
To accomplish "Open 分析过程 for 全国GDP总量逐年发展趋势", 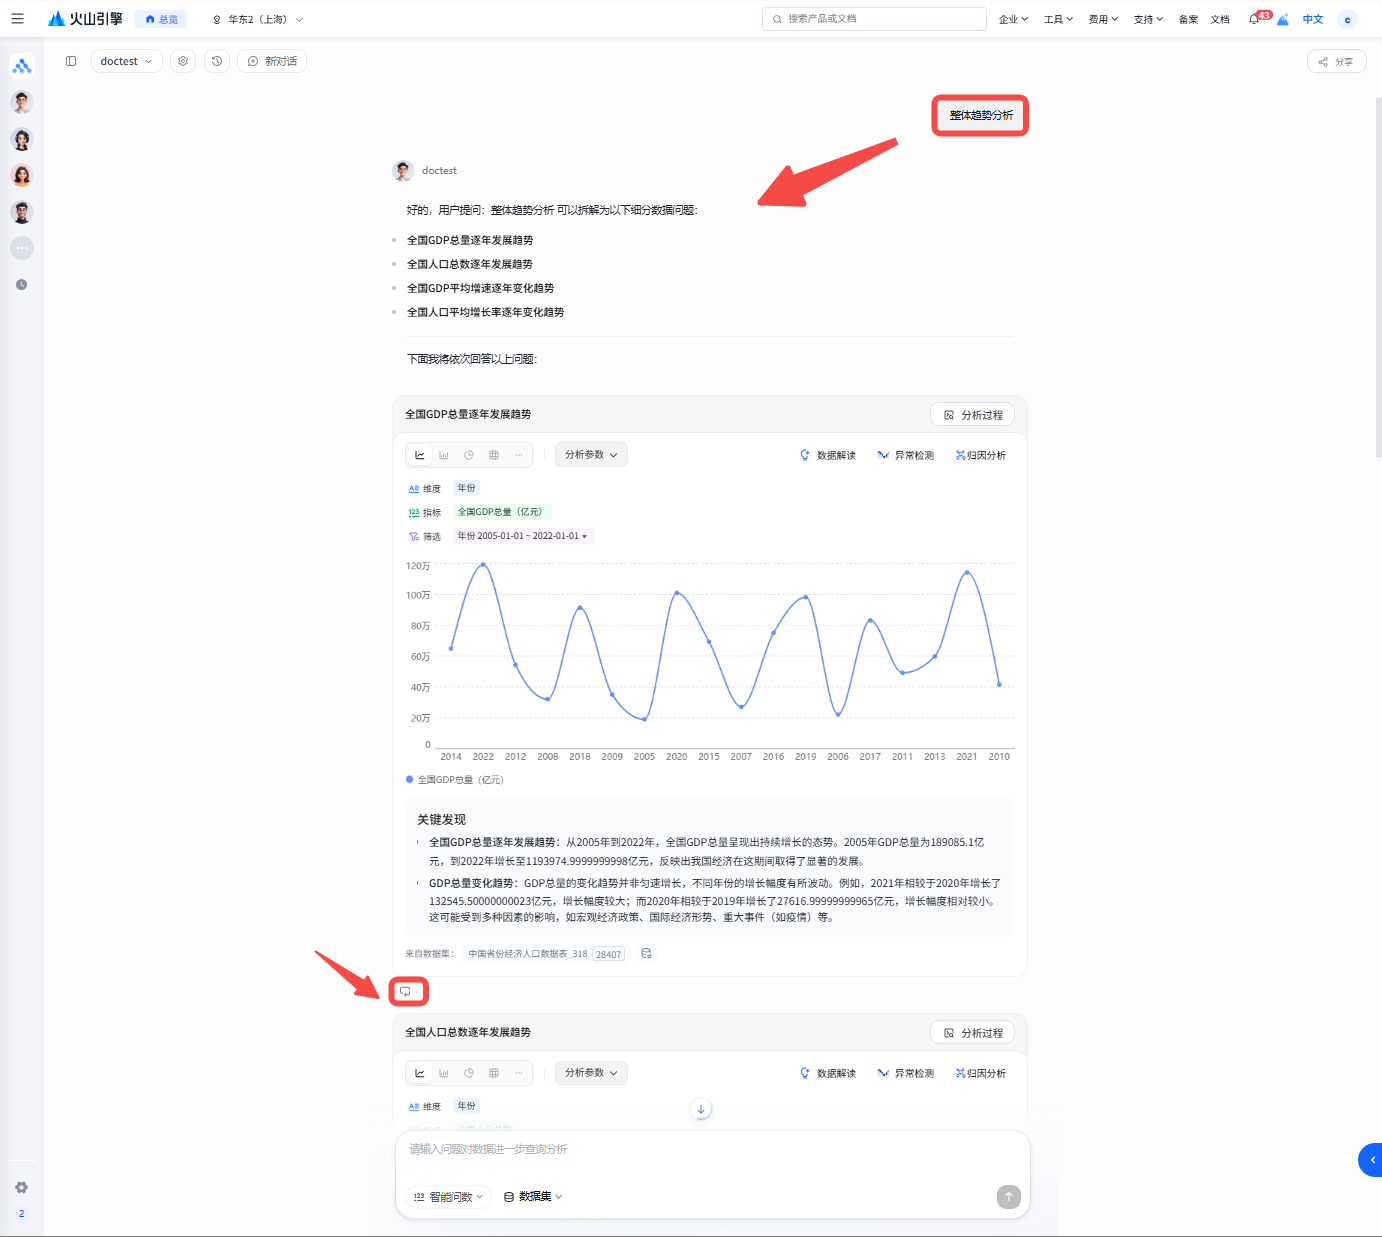I will 973,415.
